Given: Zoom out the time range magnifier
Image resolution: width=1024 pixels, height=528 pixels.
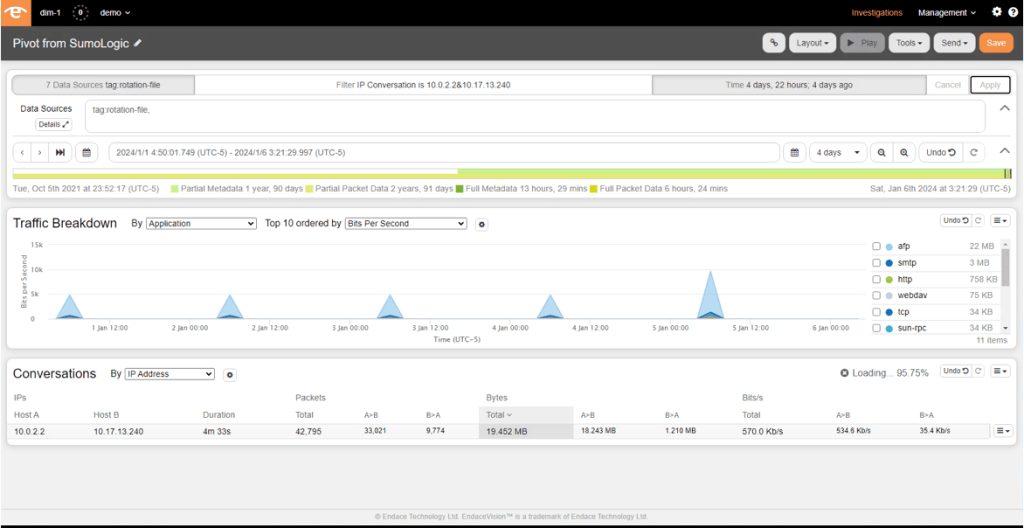Looking at the screenshot, I should click(x=882, y=152).
